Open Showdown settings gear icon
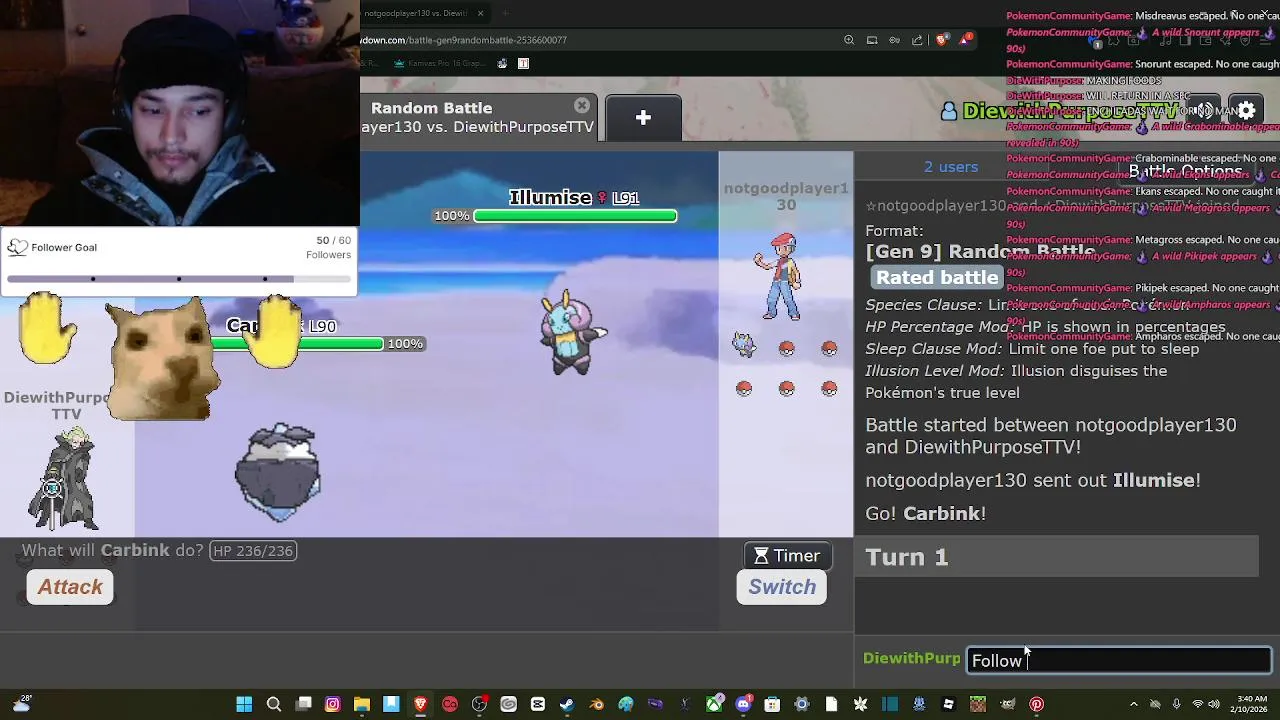 point(1246,111)
